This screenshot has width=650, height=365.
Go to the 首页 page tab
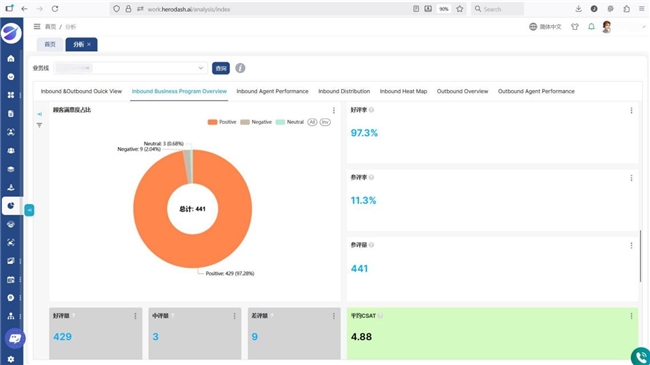click(50, 44)
